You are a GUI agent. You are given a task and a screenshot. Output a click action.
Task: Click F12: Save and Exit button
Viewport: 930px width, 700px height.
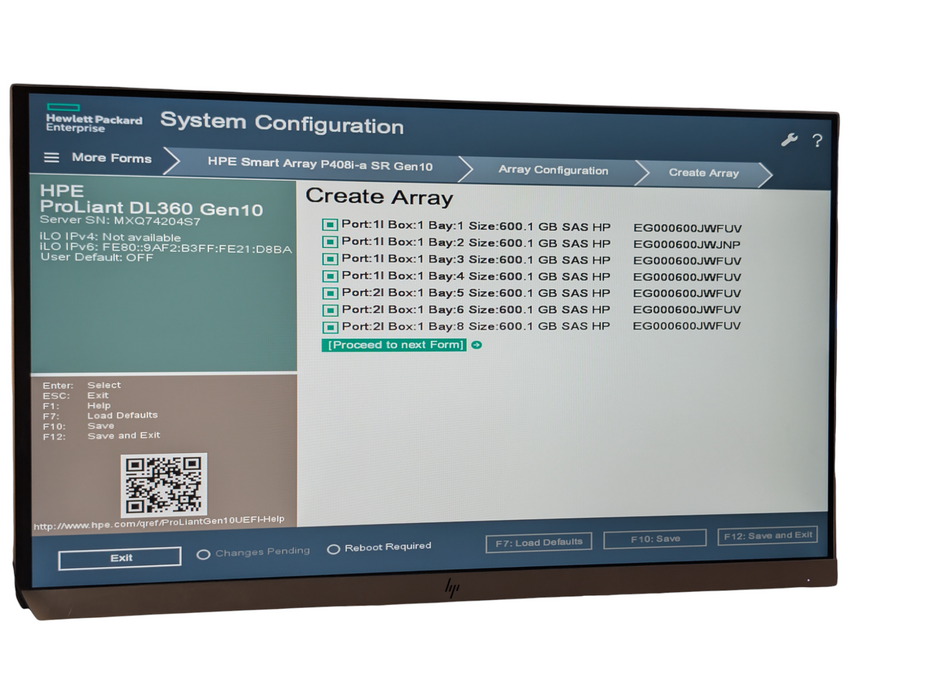767,535
